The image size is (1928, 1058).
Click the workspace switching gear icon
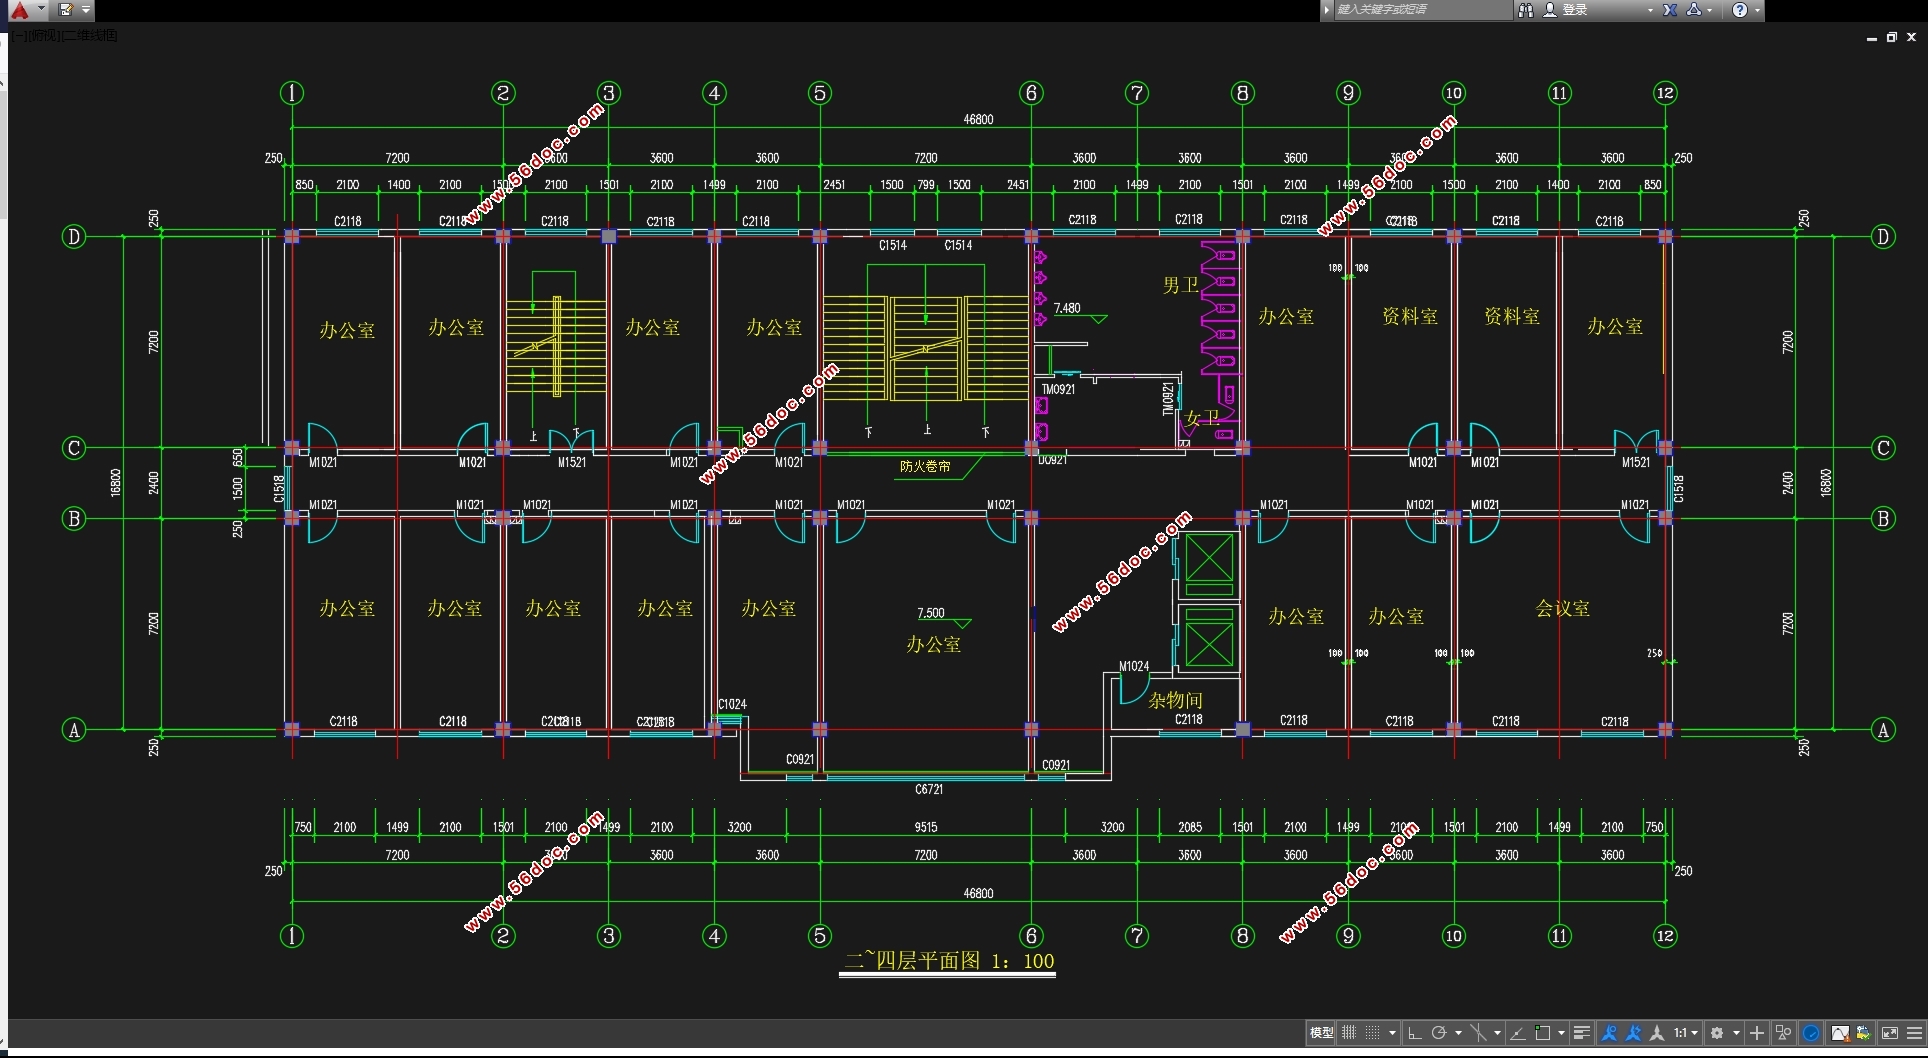1717,1033
